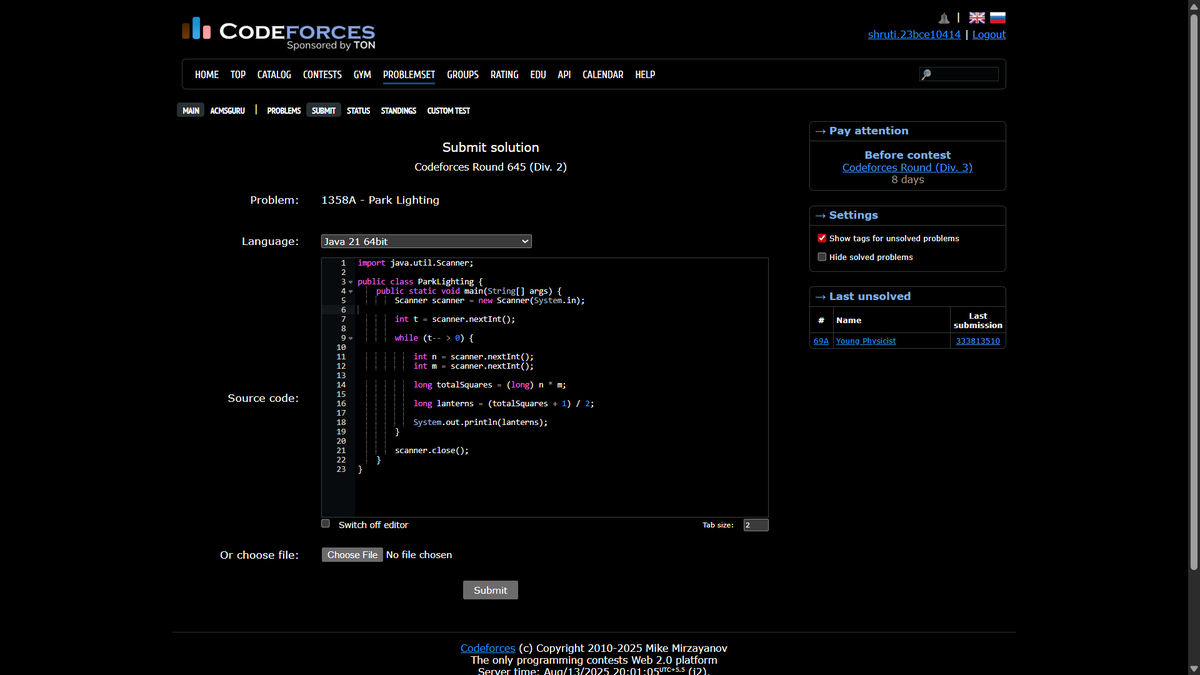Collapse code fold arrow on line 4
The width and height of the screenshot is (1200, 675).
(350, 291)
